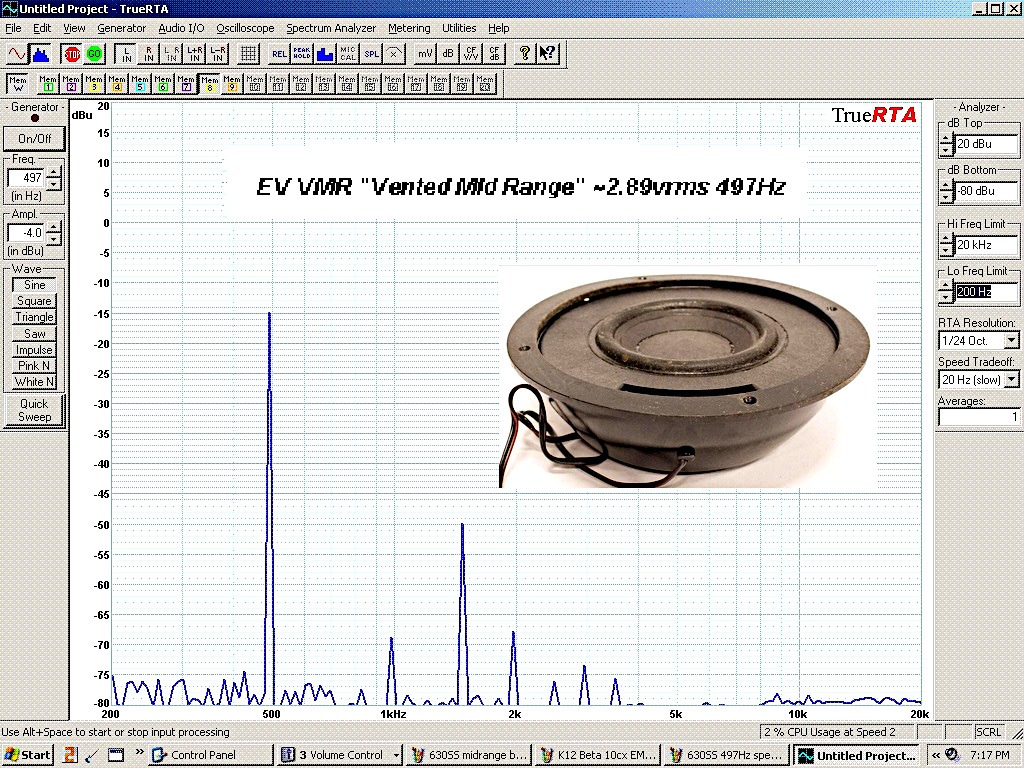The image size is (1024, 768).
Task: Select the White N noise waveform
Action: click(x=34, y=382)
